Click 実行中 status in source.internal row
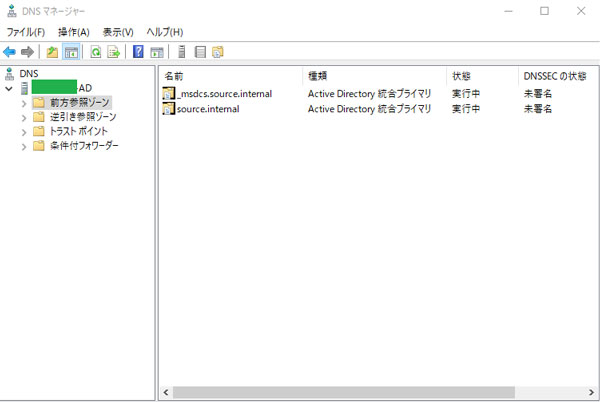600x402 pixels. tap(466, 109)
